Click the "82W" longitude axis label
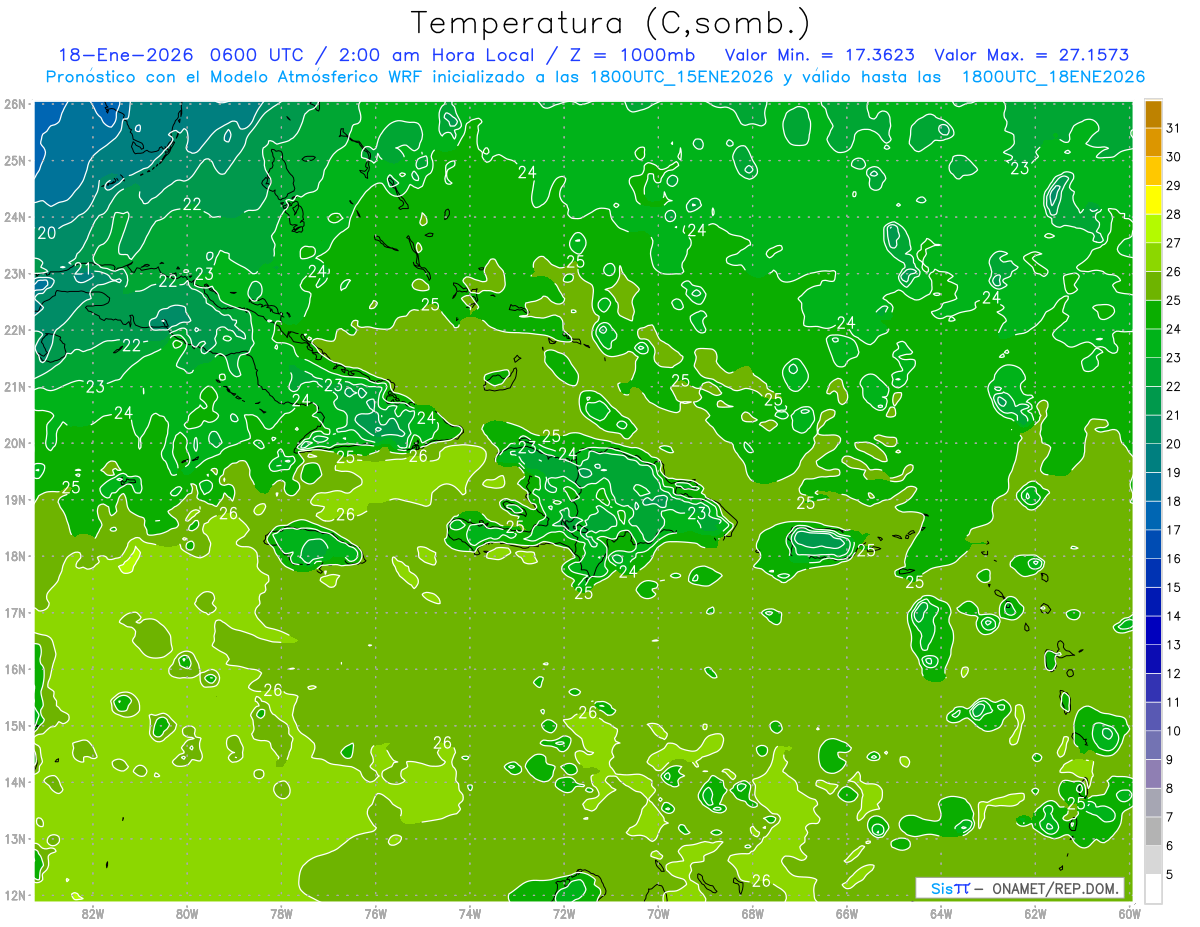This screenshot has width=1200, height=927. pos(92,913)
